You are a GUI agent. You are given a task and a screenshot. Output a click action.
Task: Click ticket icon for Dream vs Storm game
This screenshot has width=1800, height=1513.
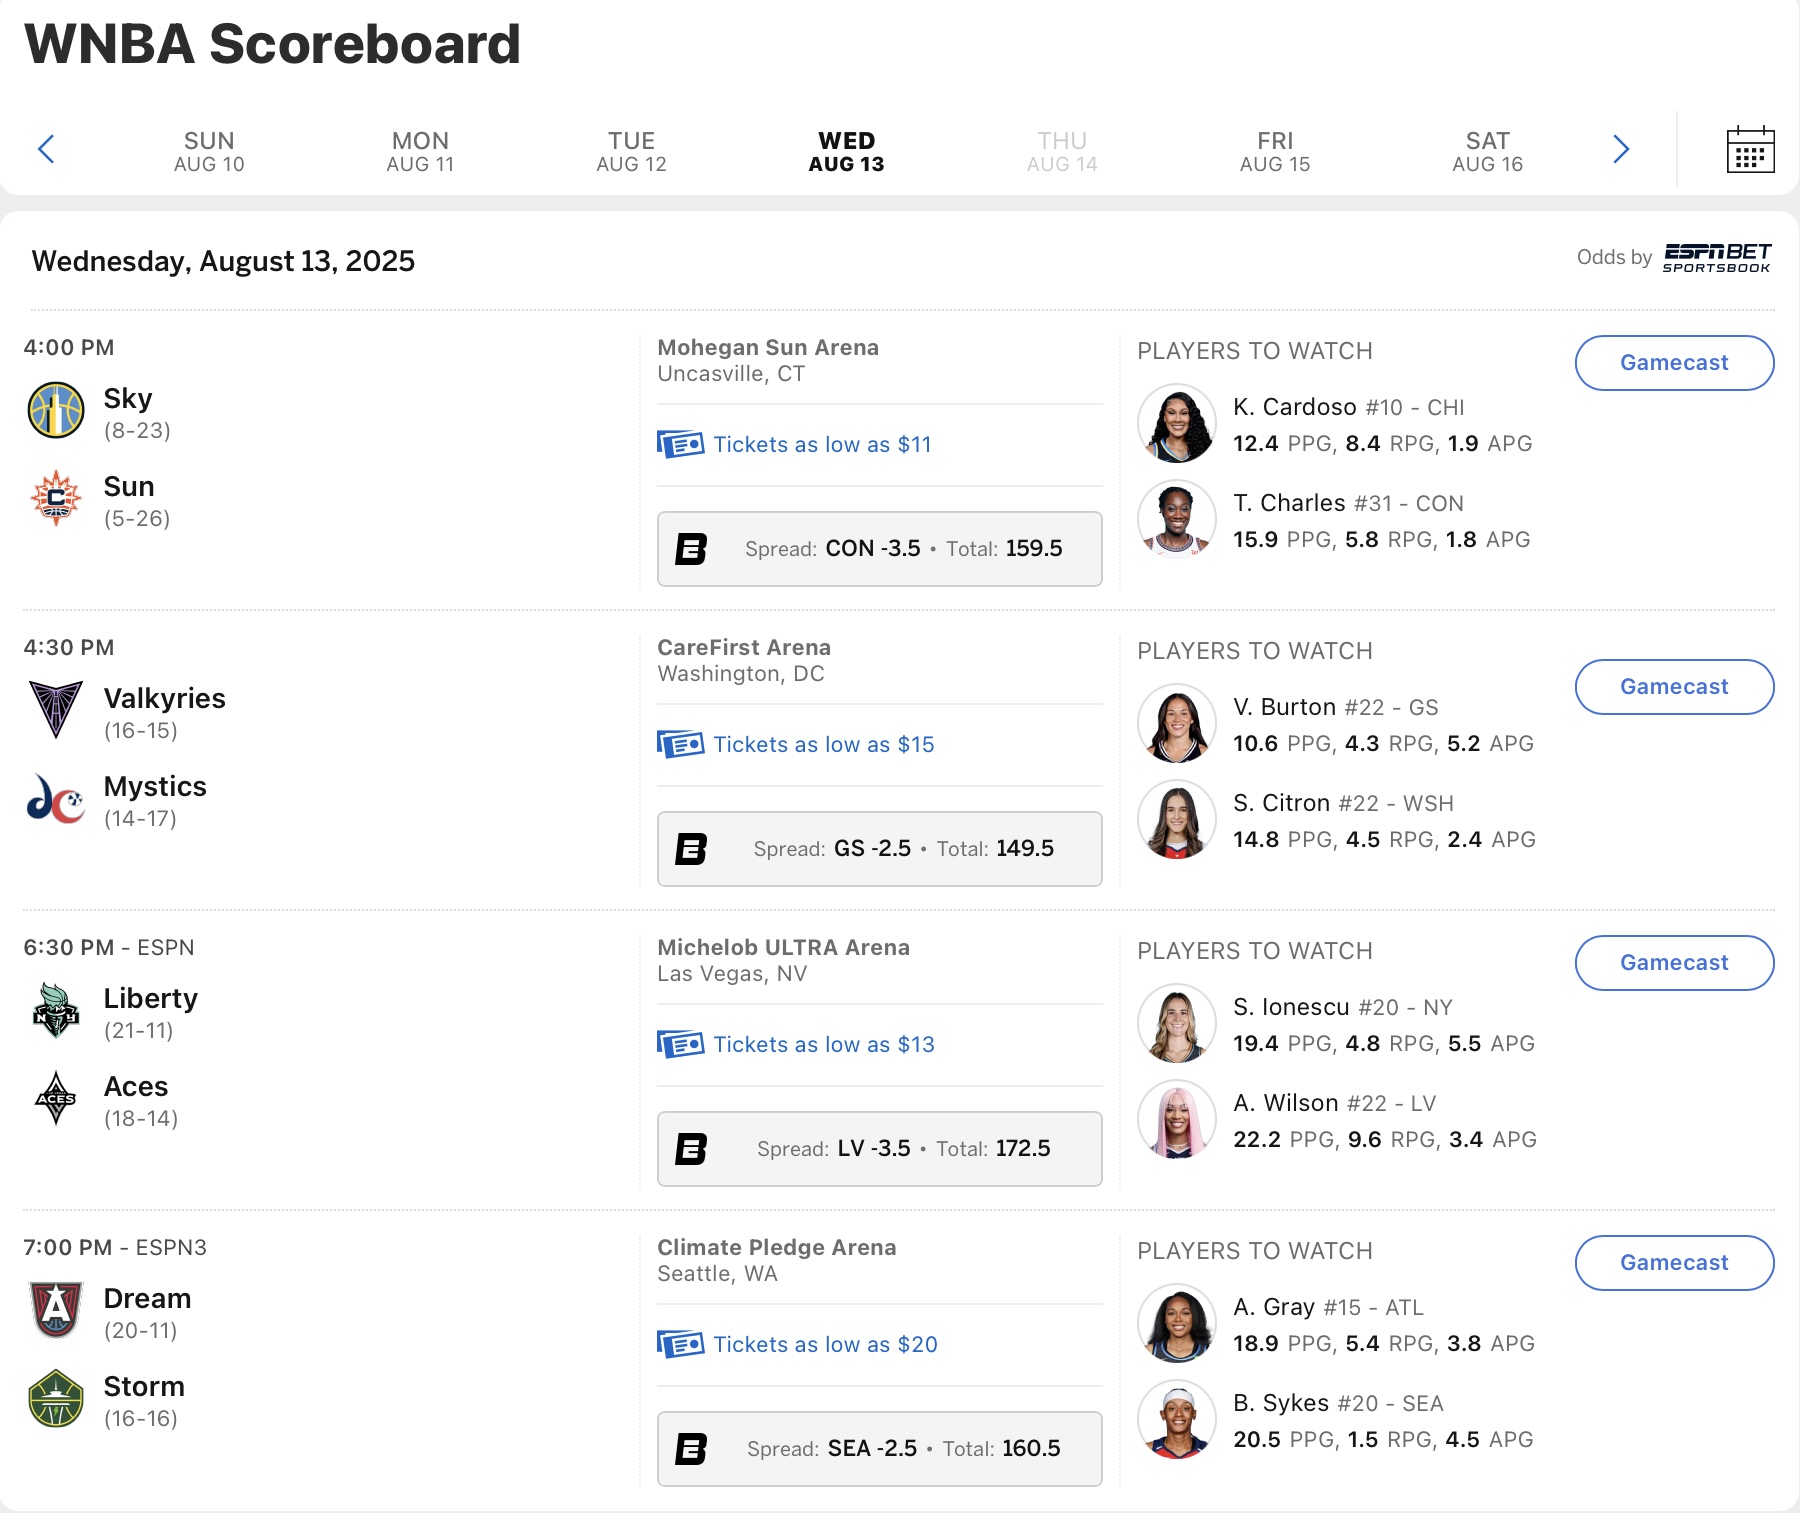coord(681,1344)
